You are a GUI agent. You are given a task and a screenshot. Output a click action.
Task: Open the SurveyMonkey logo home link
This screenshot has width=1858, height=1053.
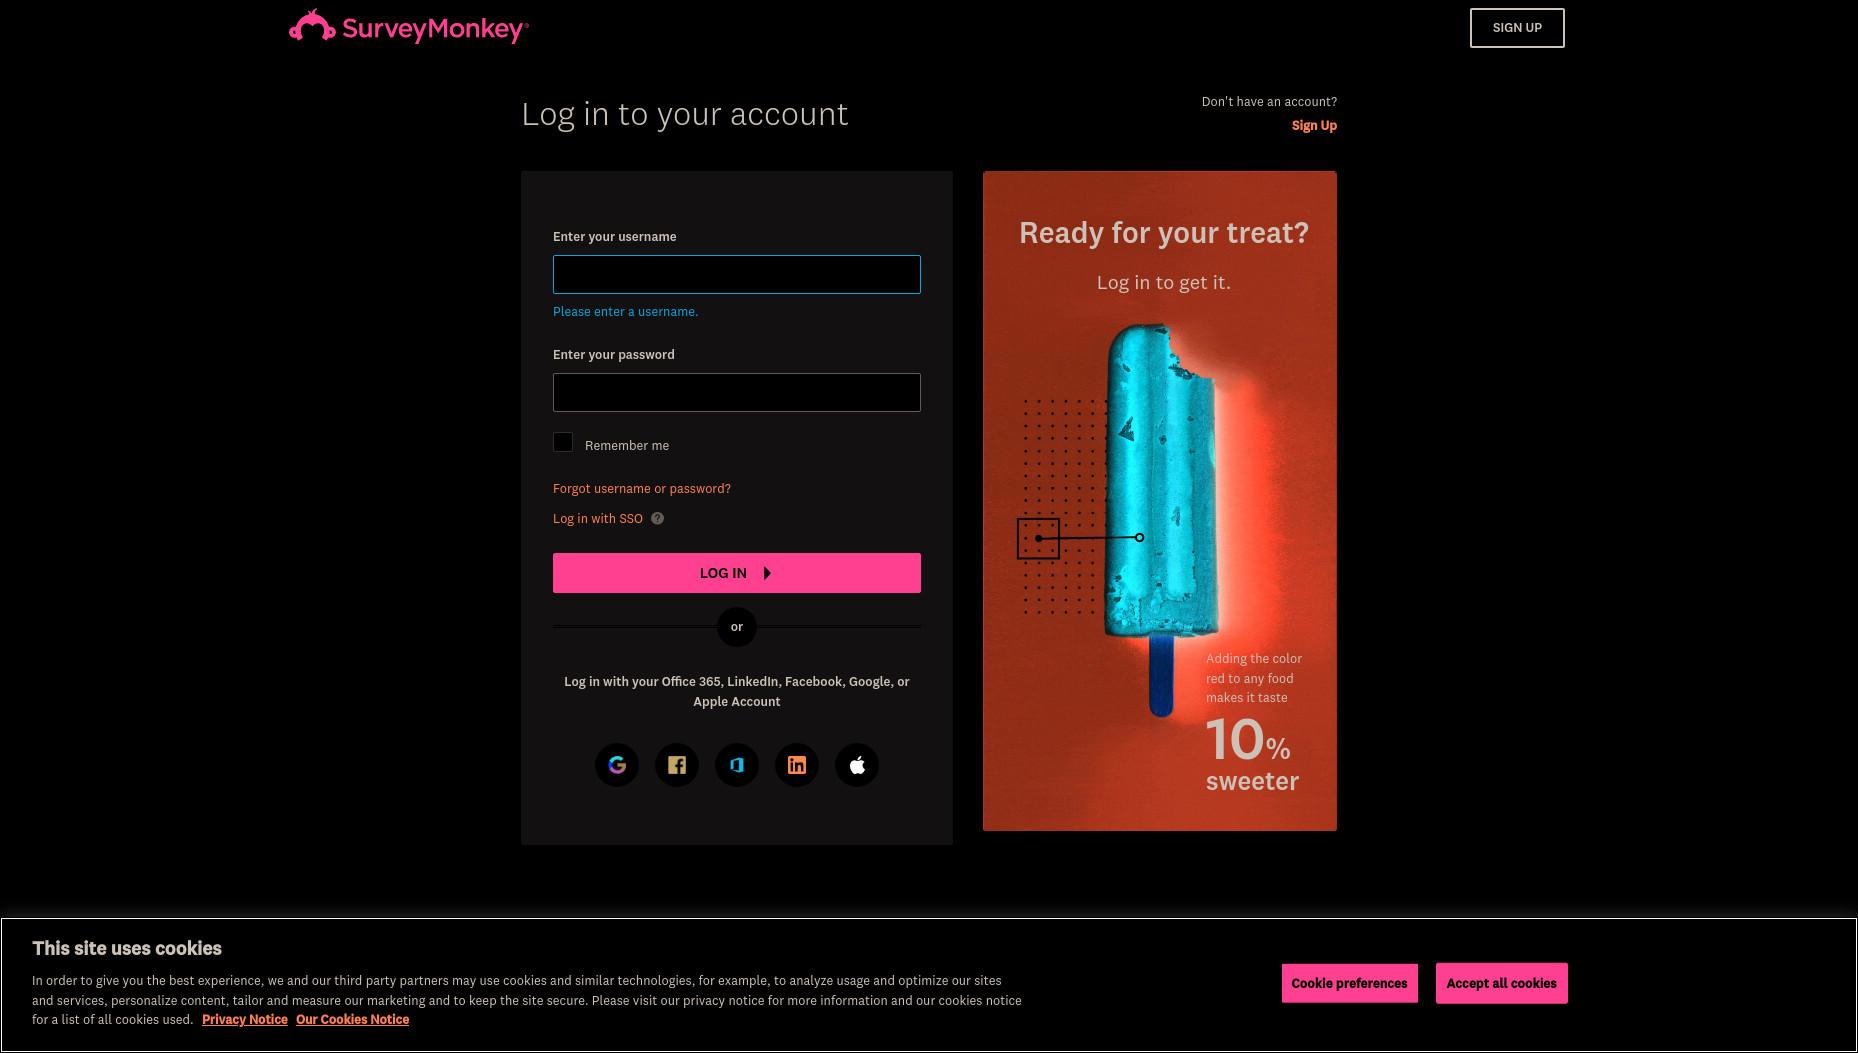[x=408, y=27]
